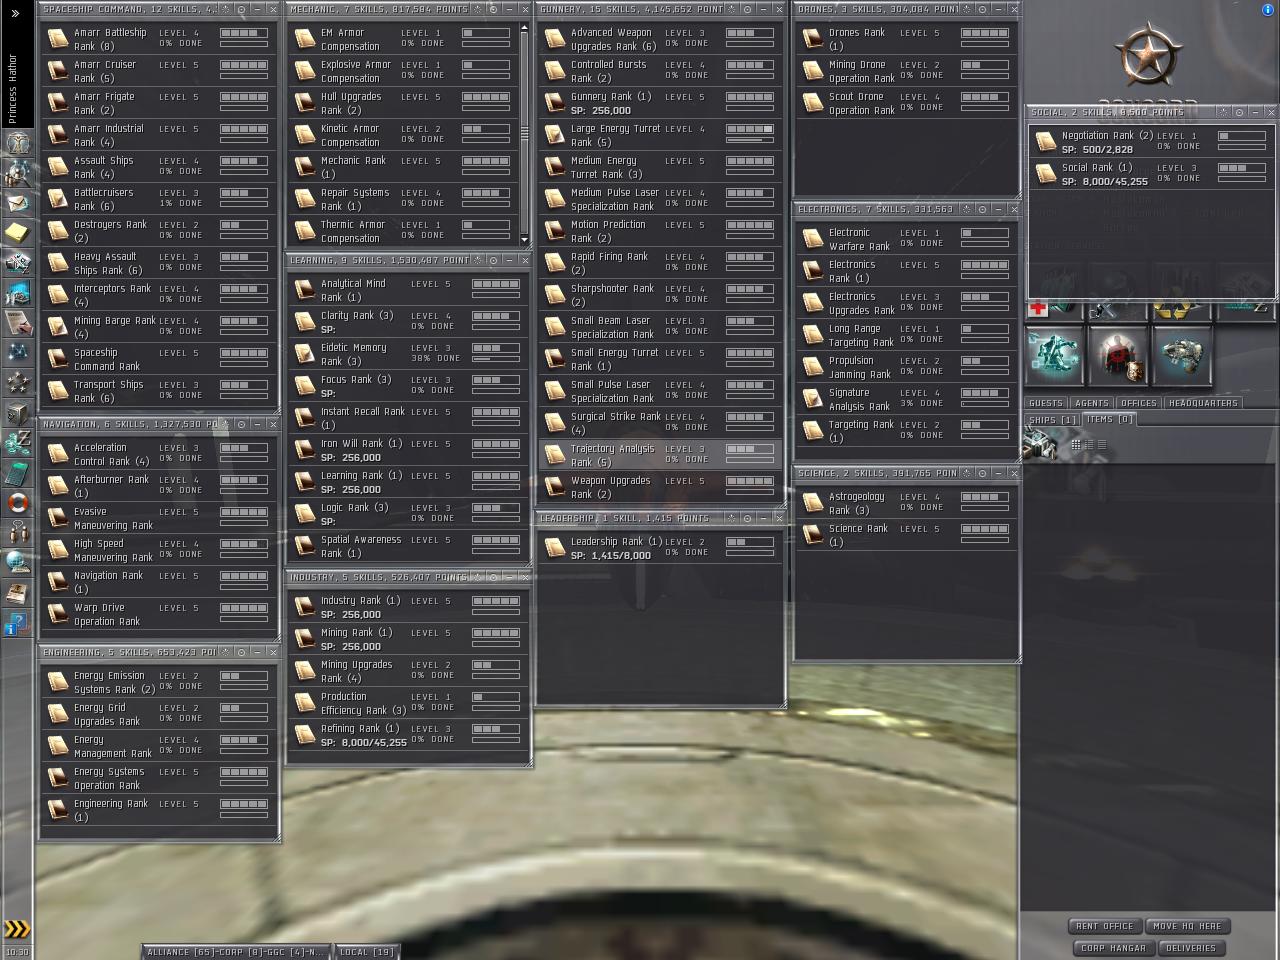Click the five-stars icon in the sidebar
This screenshot has height=960, width=1280.
(x=18, y=383)
